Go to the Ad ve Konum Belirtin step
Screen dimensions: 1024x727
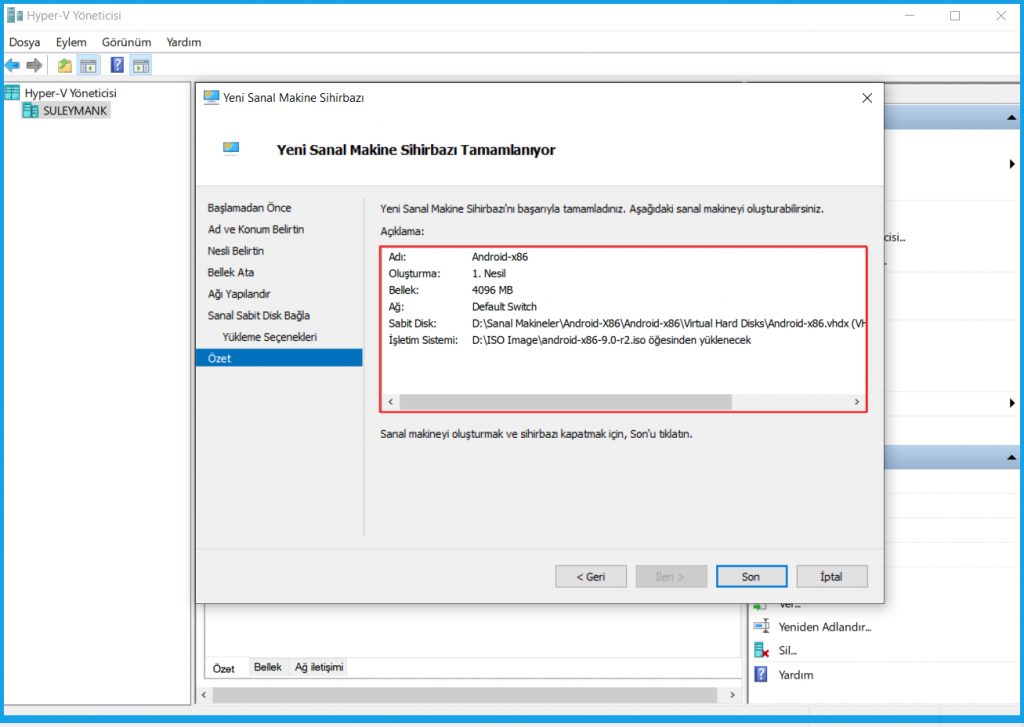[256, 229]
